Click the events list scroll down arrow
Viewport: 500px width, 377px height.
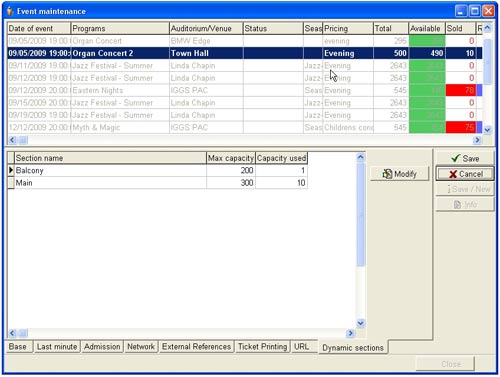pyautogui.click(x=487, y=130)
